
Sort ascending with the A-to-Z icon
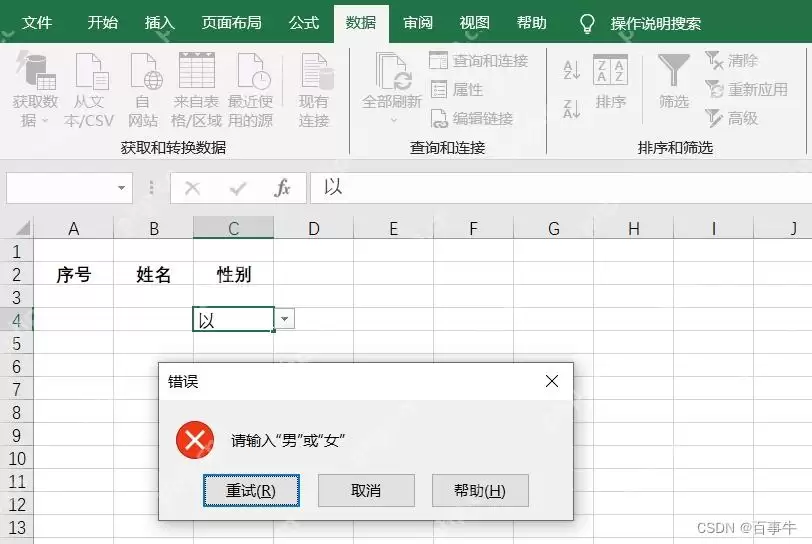pyautogui.click(x=572, y=70)
